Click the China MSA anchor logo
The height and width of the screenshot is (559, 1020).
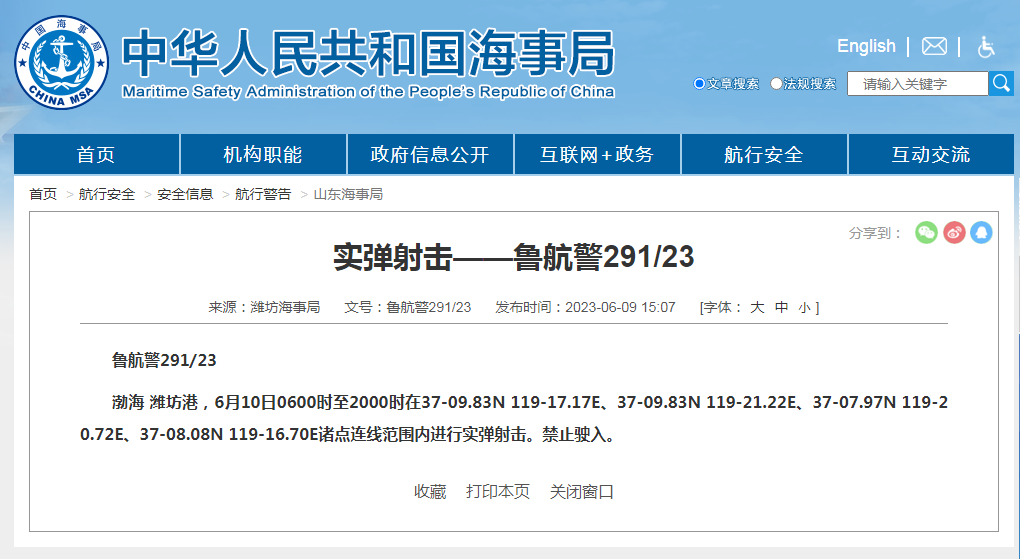[62, 63]
